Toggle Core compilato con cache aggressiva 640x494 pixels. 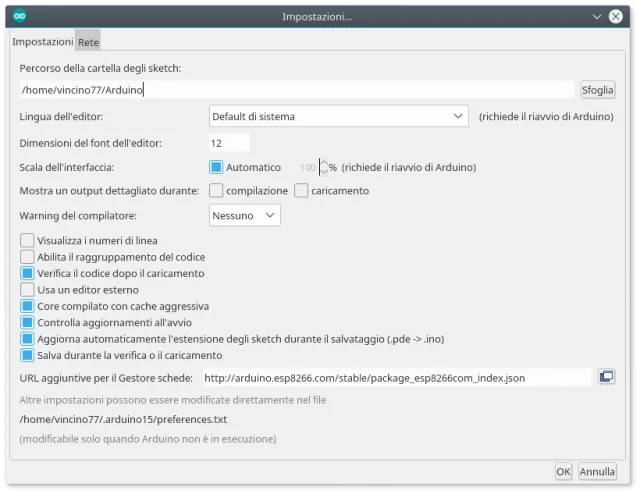point(27,306)
